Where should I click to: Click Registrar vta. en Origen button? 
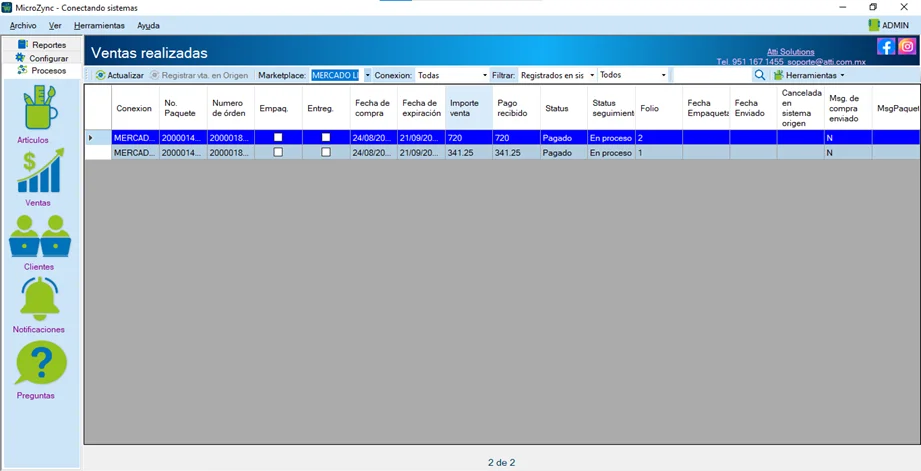[199, 75]
